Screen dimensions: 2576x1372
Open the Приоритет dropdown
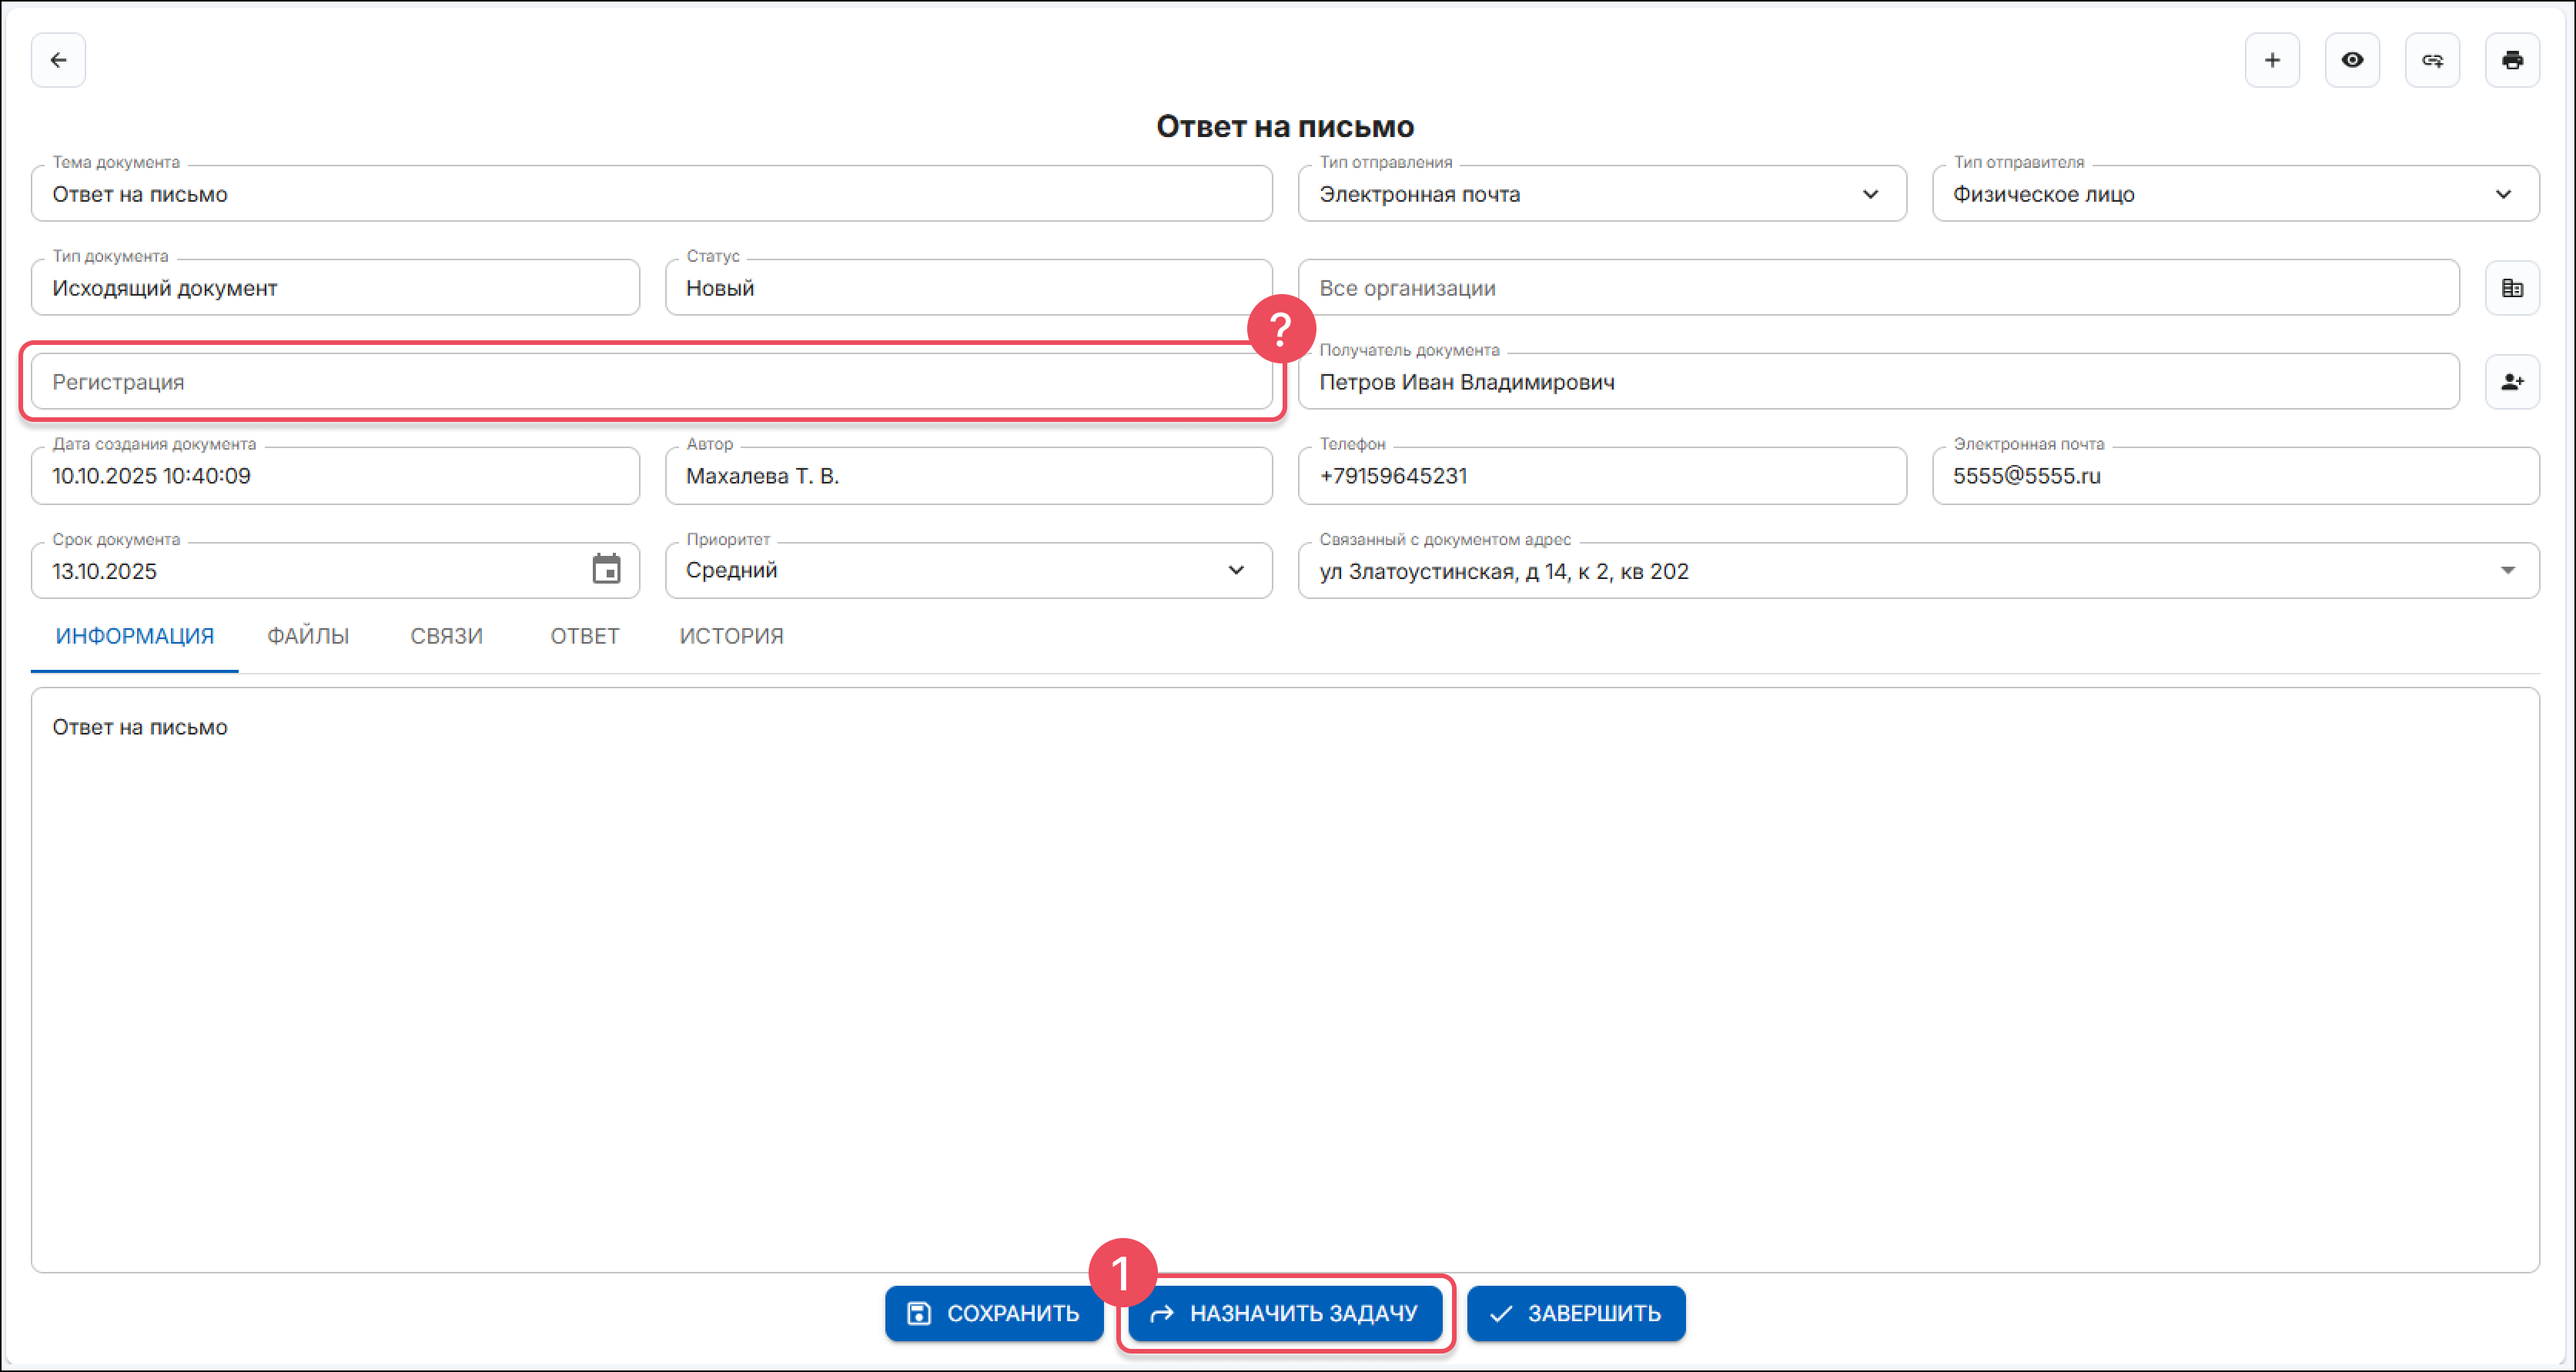[x=1236, y=570]
